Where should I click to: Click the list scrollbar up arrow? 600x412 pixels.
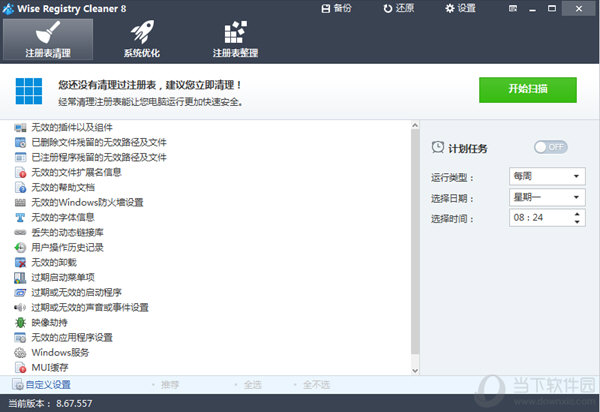415,125
